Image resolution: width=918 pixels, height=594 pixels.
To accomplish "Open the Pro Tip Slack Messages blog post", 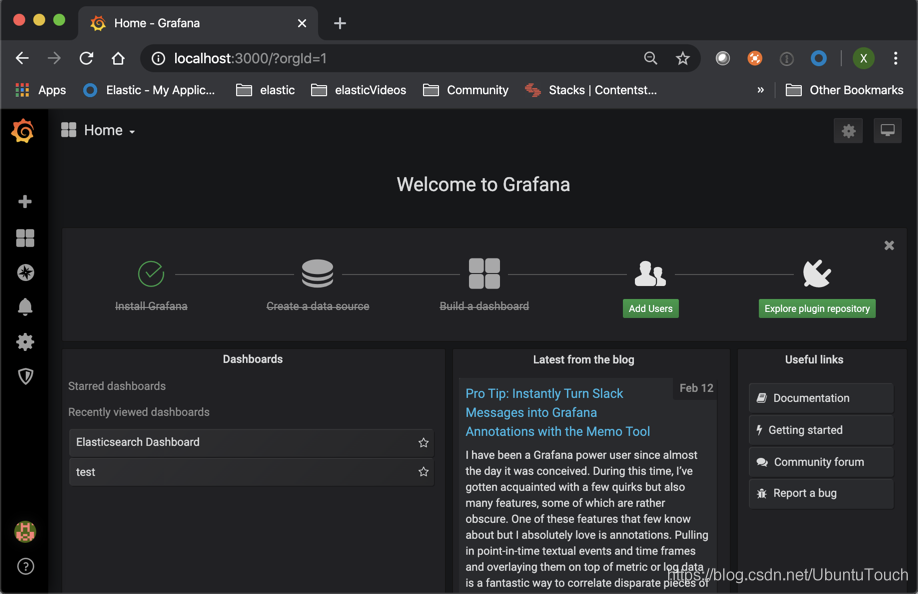I will coord(557,413).
